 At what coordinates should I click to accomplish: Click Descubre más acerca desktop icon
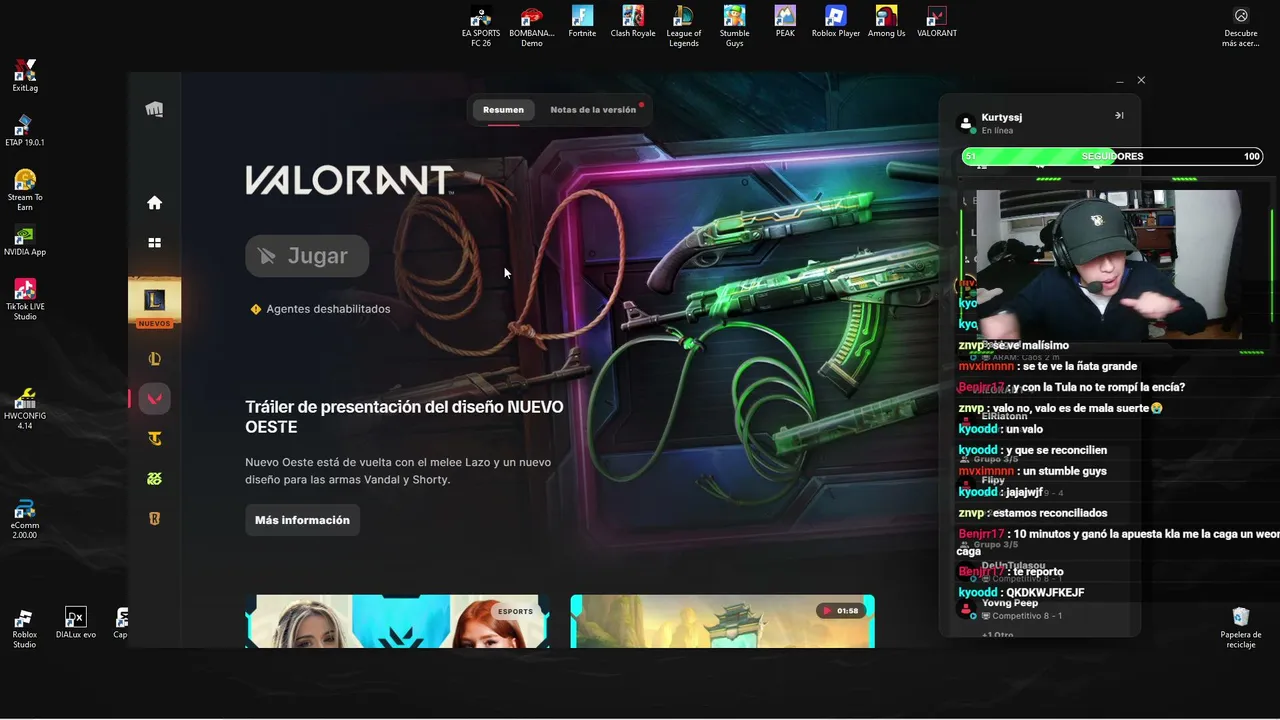(x=1241, y=27)
